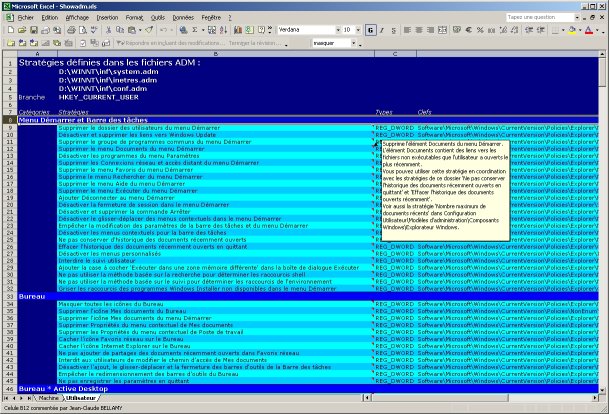Open a file with the folder icon
Screen dimensions: 609x414
tap(22, 30)
